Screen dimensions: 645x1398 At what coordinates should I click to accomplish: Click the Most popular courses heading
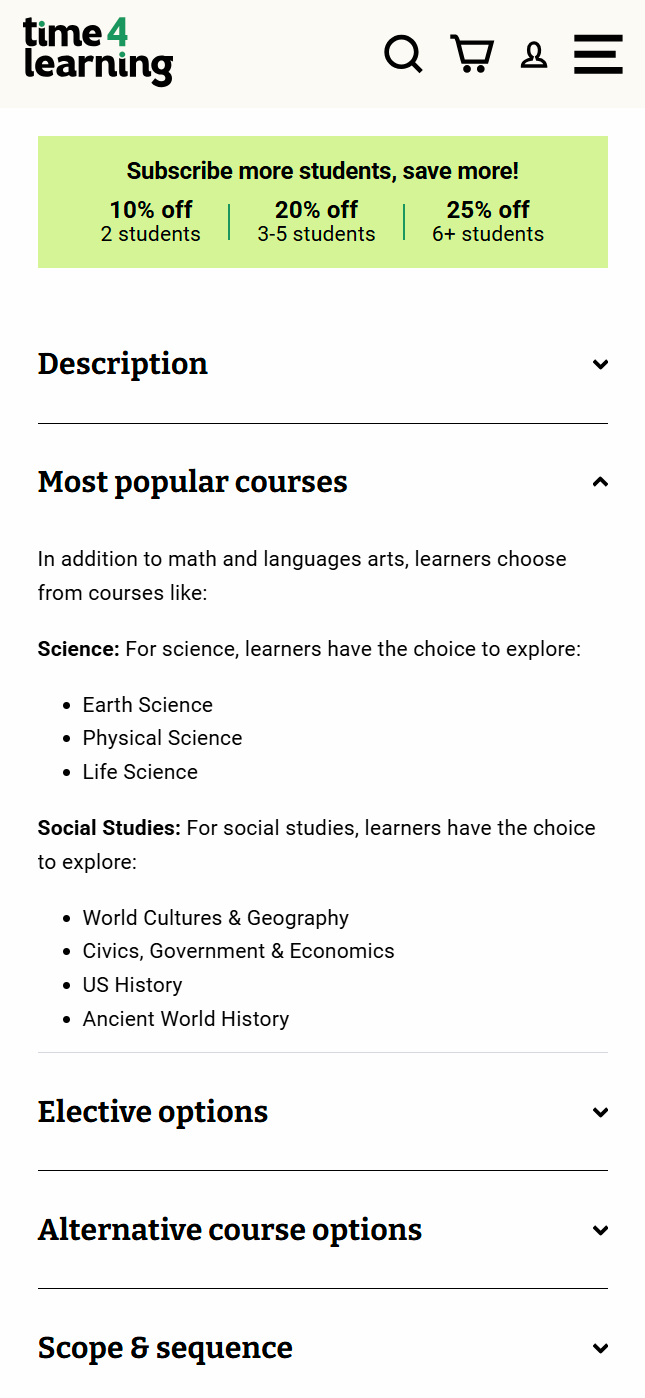point(193,482)
